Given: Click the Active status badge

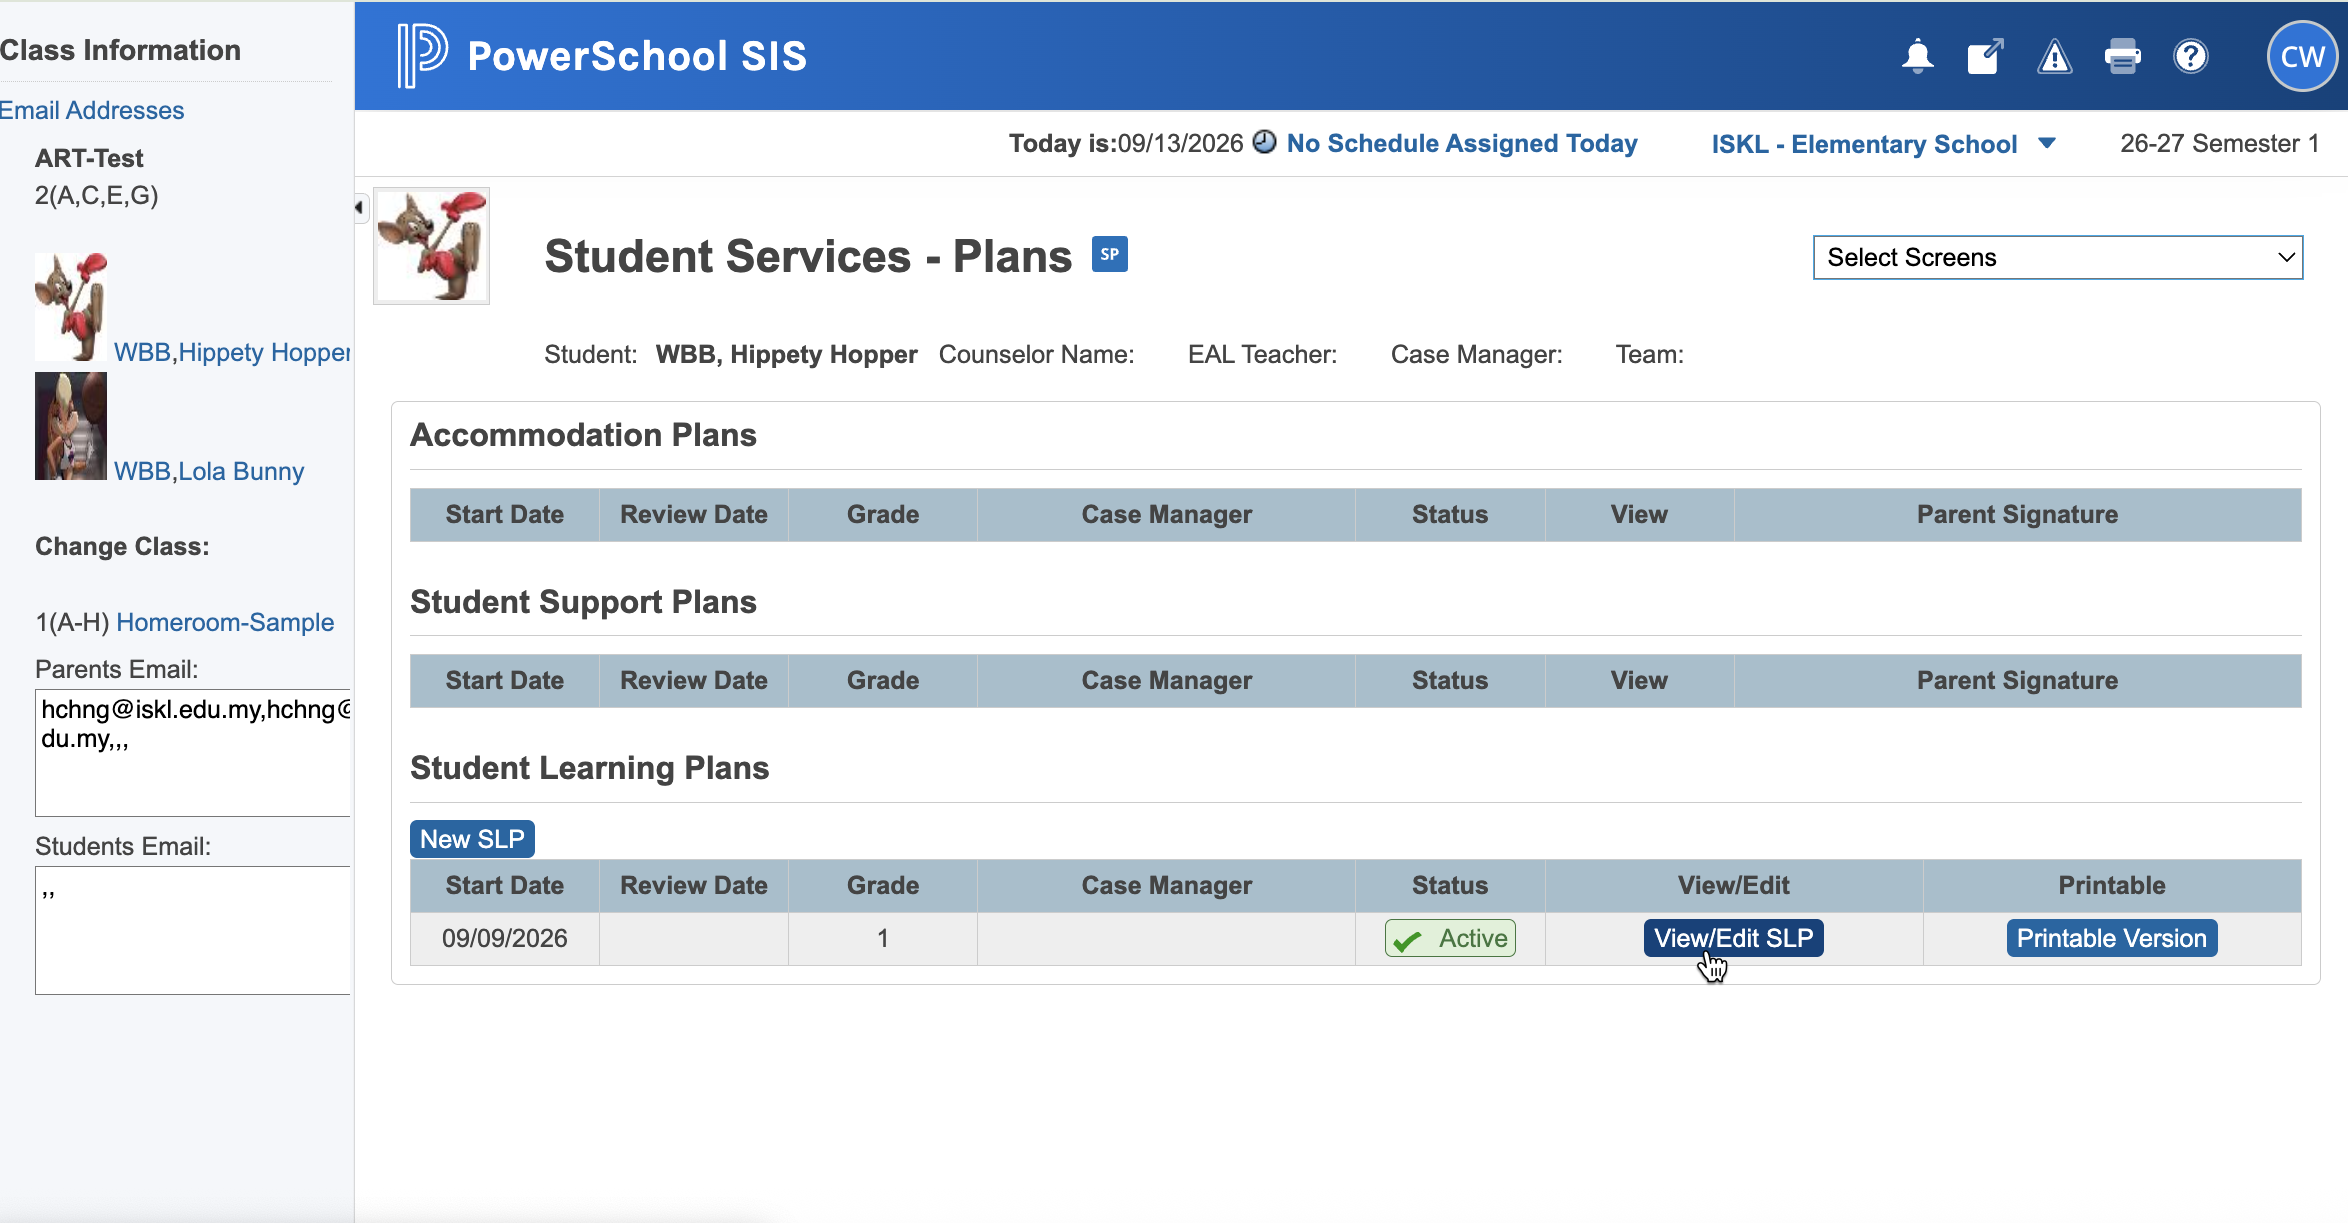Looking at the screenshot, I should pos(1450,938).
